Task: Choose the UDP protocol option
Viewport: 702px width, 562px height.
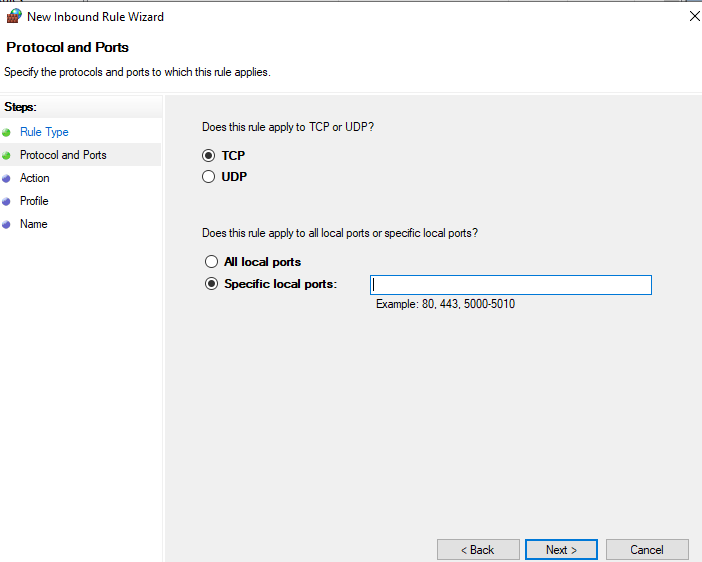Action: click(x=209, y=177)
